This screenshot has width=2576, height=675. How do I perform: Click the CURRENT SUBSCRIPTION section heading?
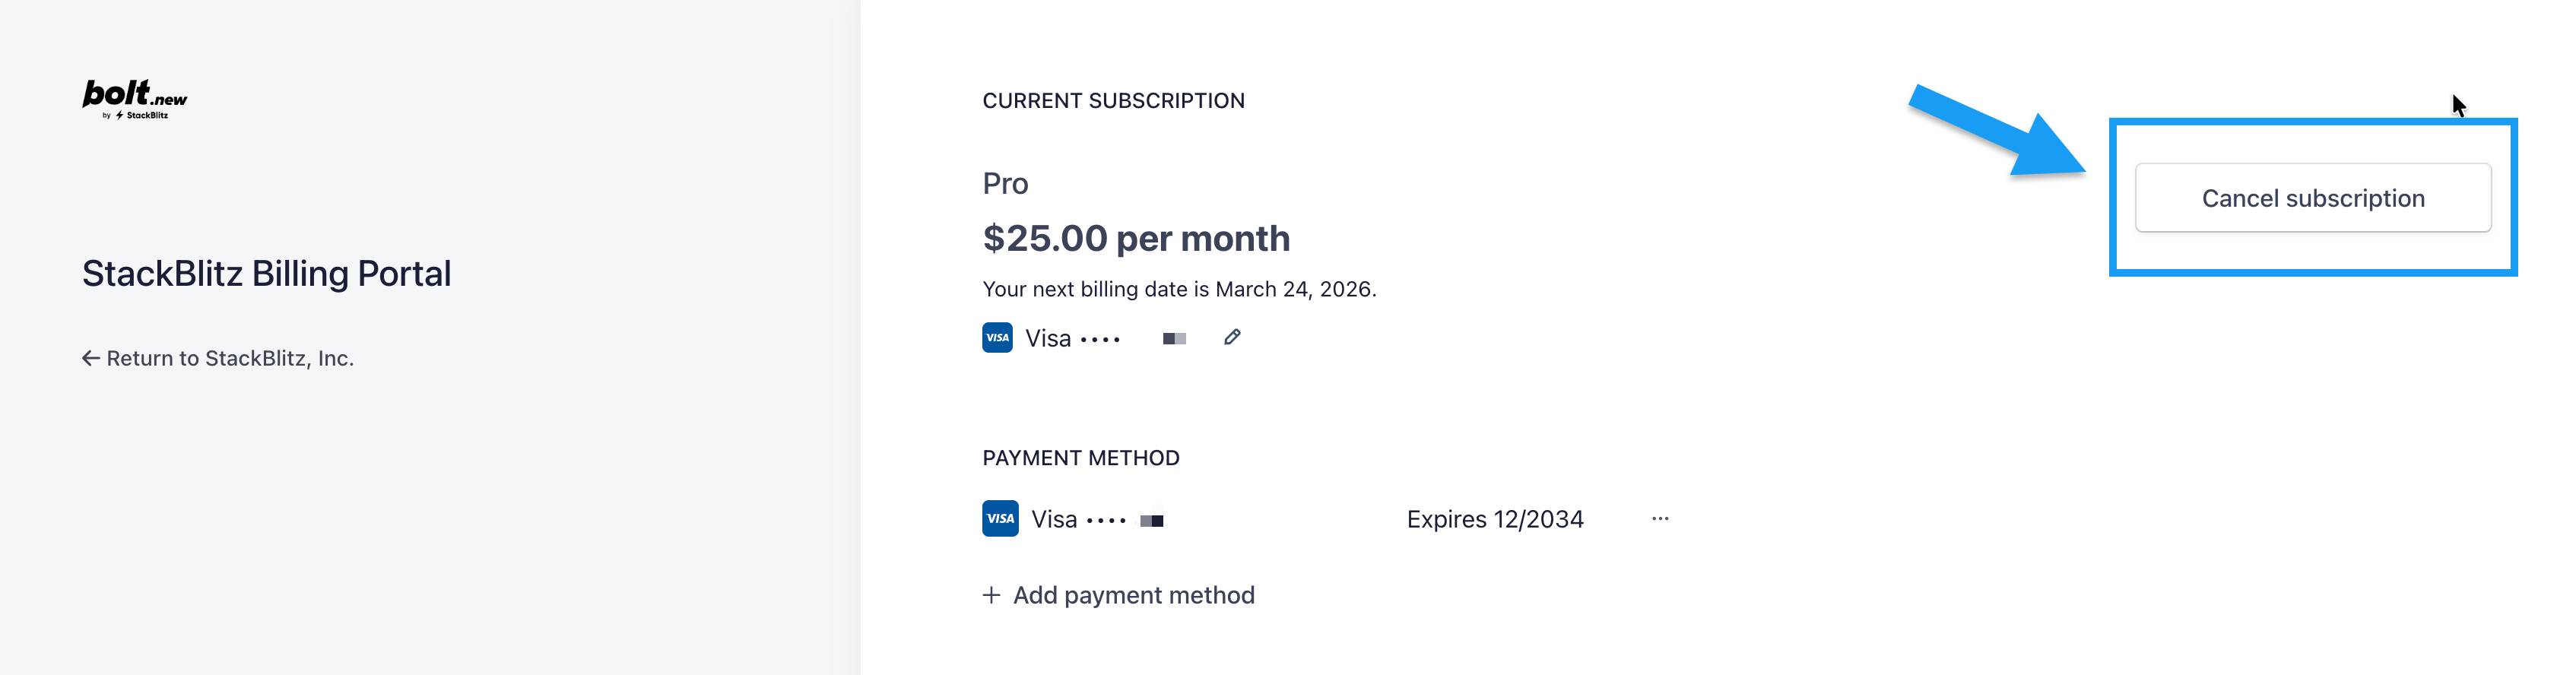coord(1113,101)
